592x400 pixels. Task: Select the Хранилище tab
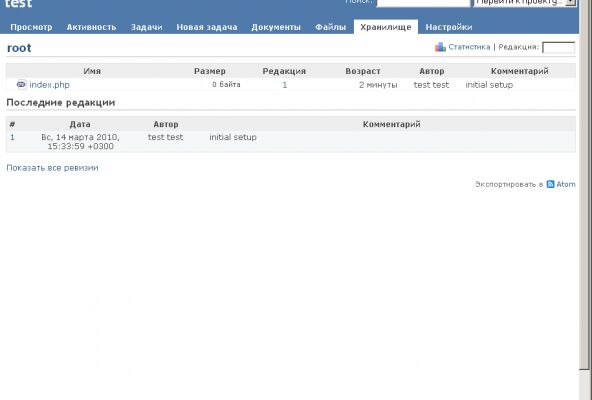click(x=385, y=27)
